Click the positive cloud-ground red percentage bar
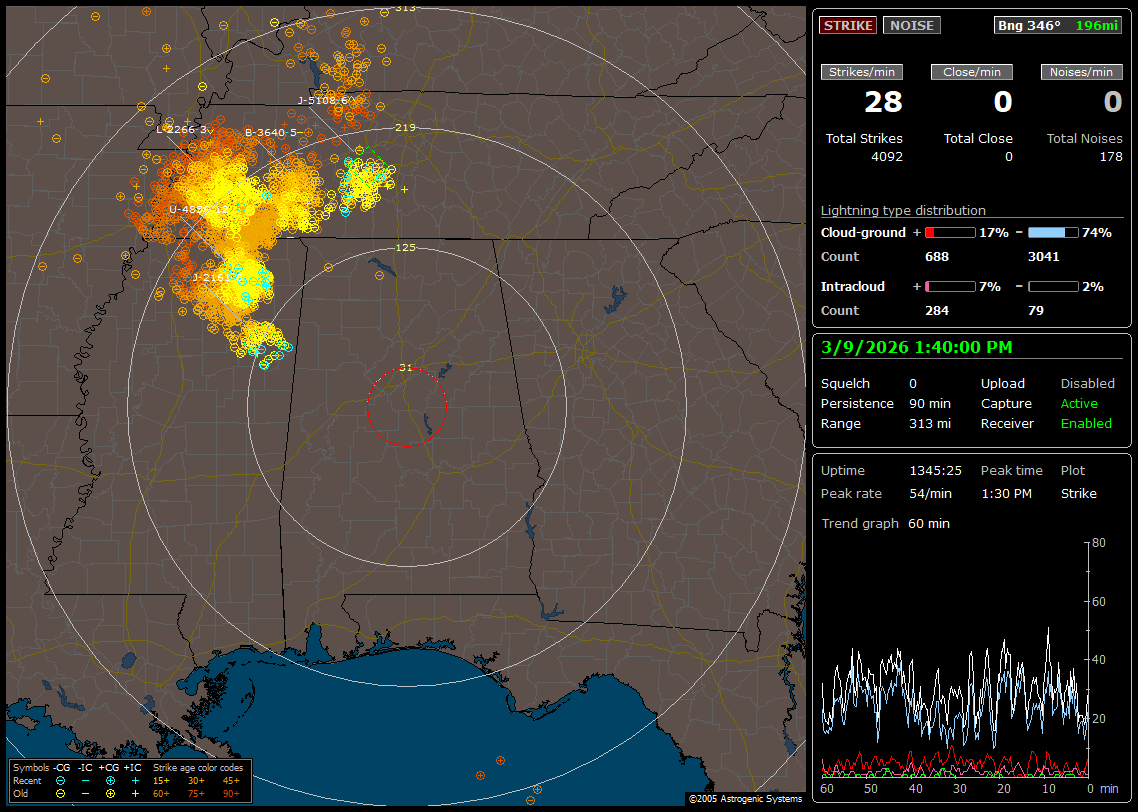The width and height of the screenshot is (1138, 812). coord(949,232)
